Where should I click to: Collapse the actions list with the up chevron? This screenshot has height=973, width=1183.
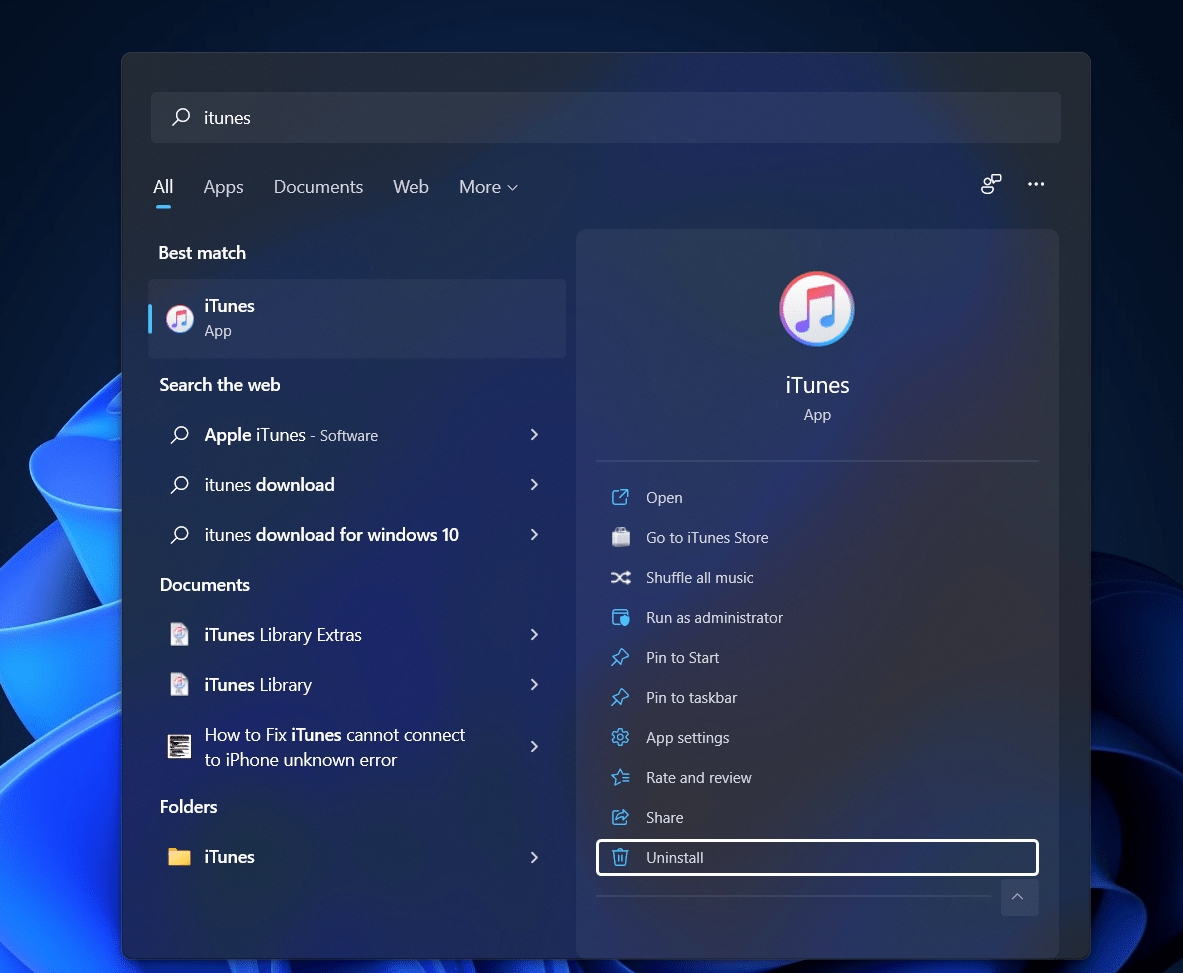(1018, 897)
